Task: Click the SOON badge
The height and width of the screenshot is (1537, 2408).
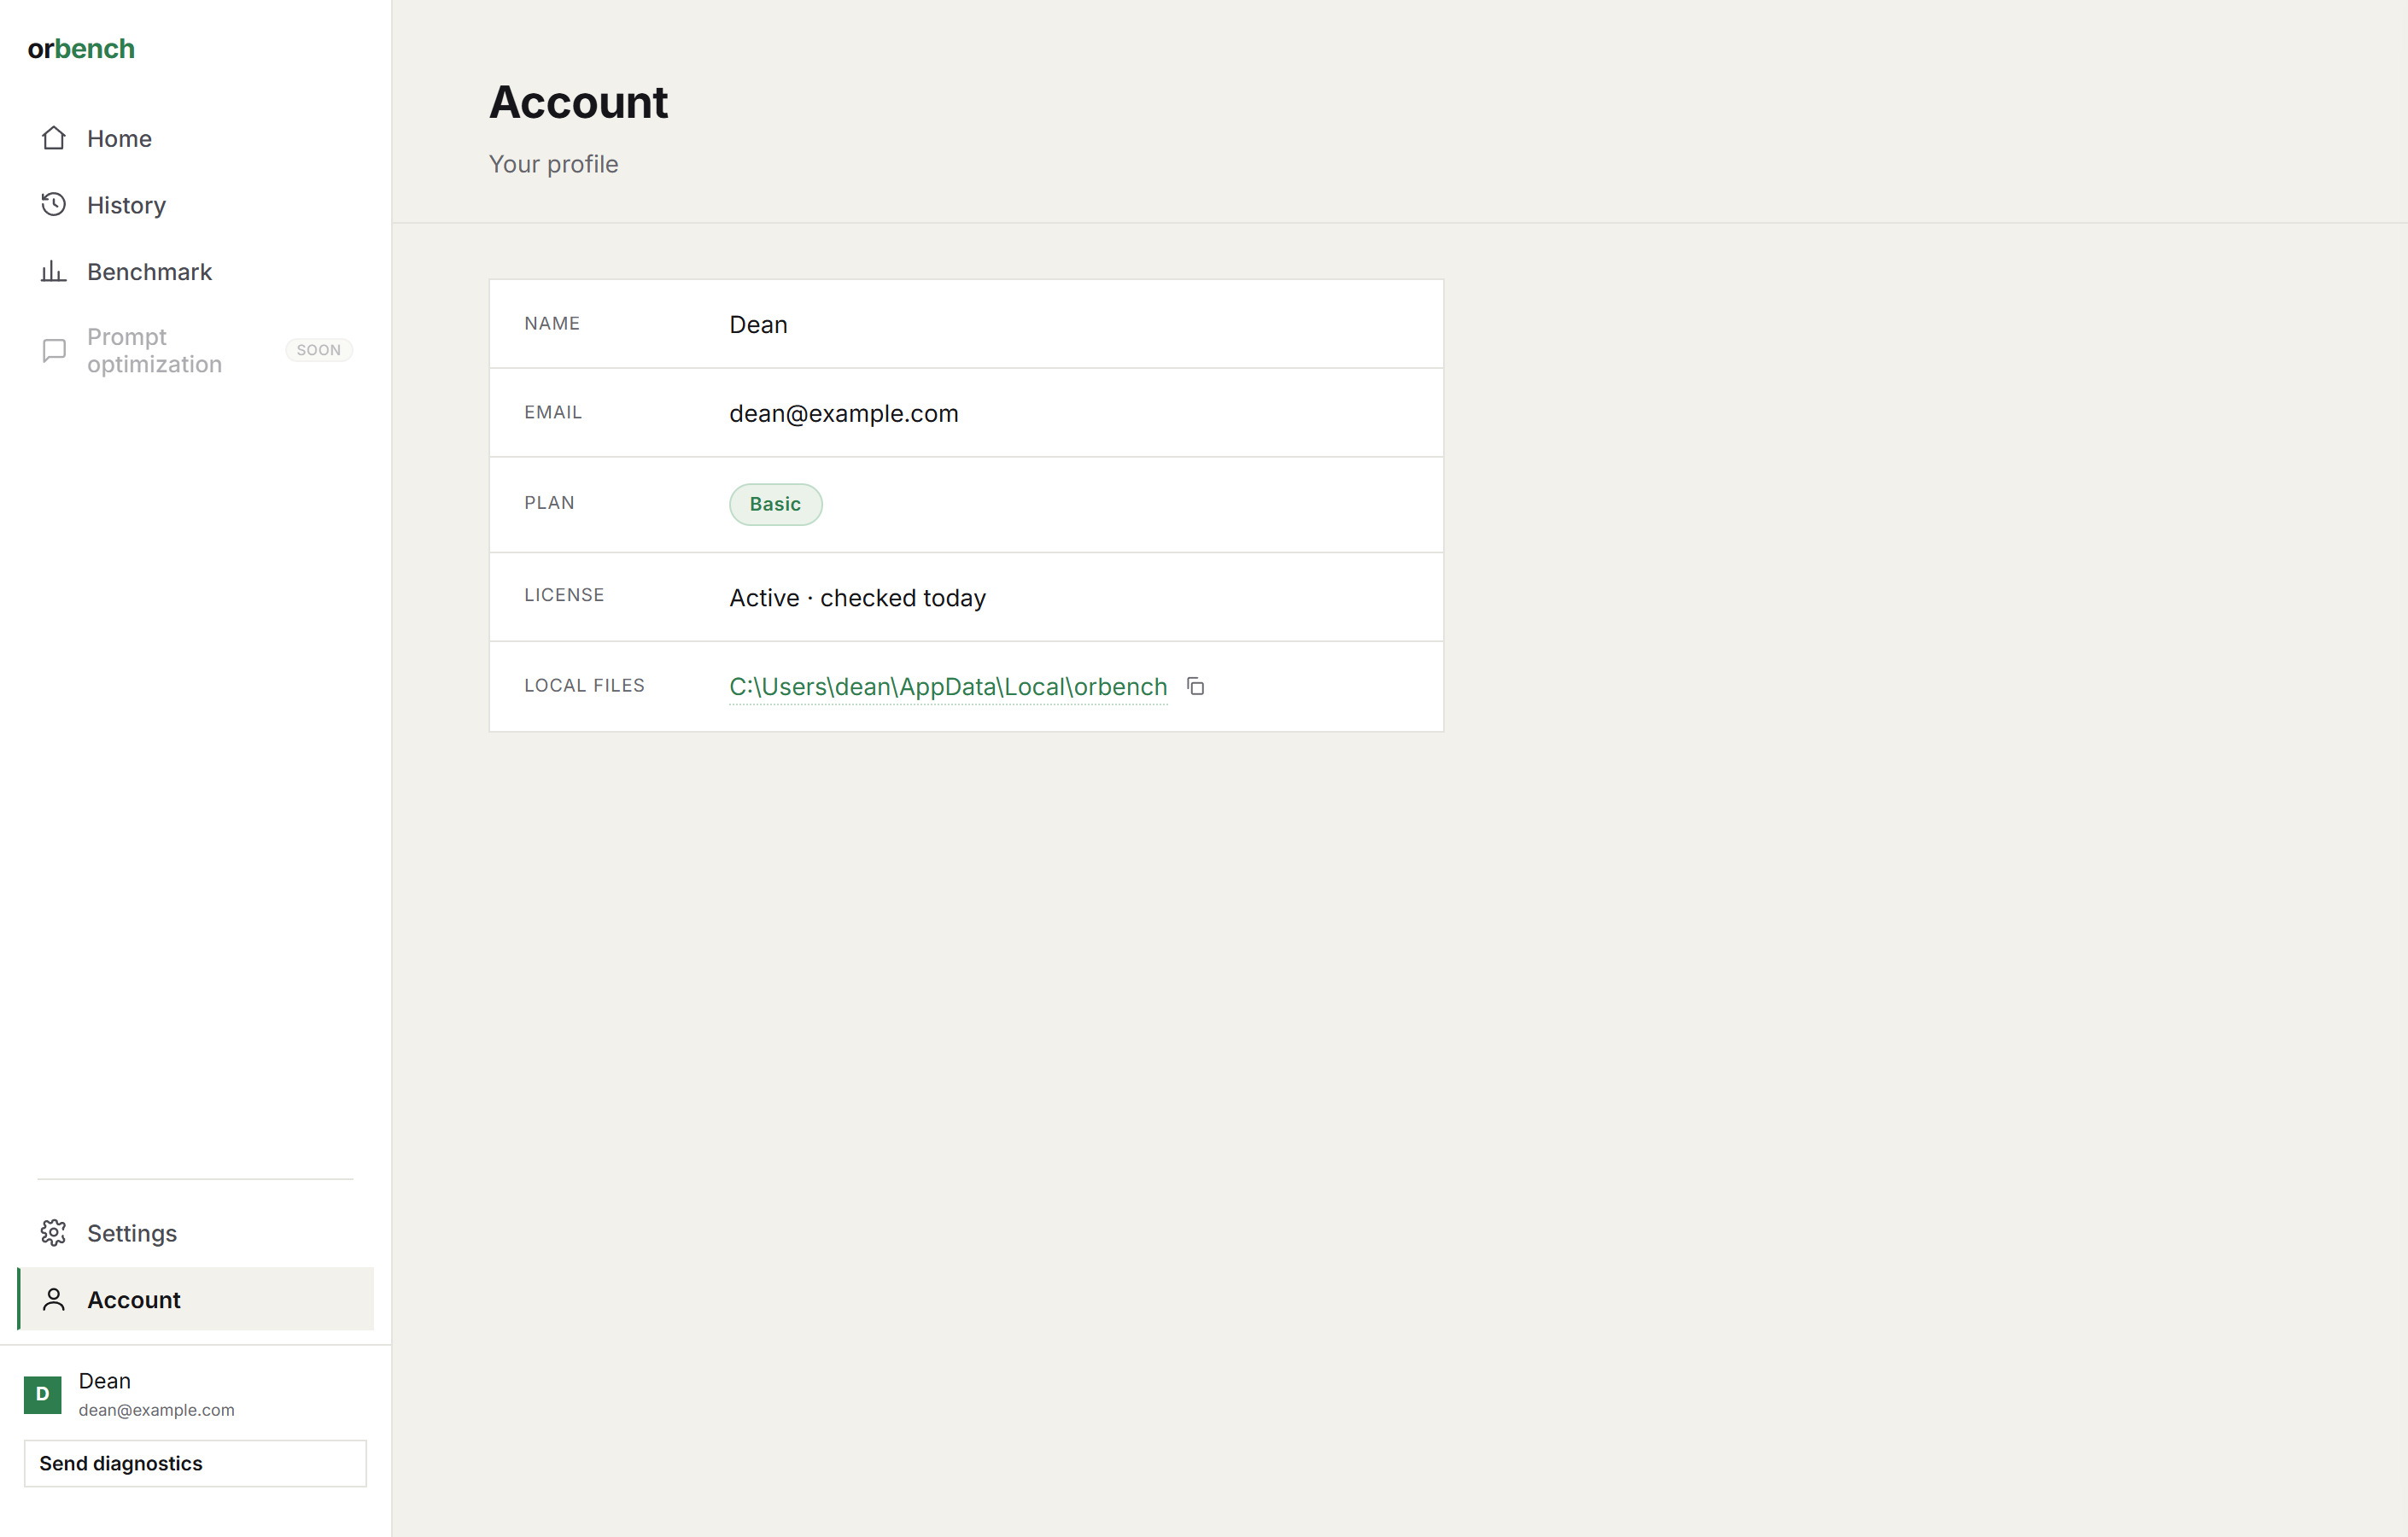Action: point(319,350)
